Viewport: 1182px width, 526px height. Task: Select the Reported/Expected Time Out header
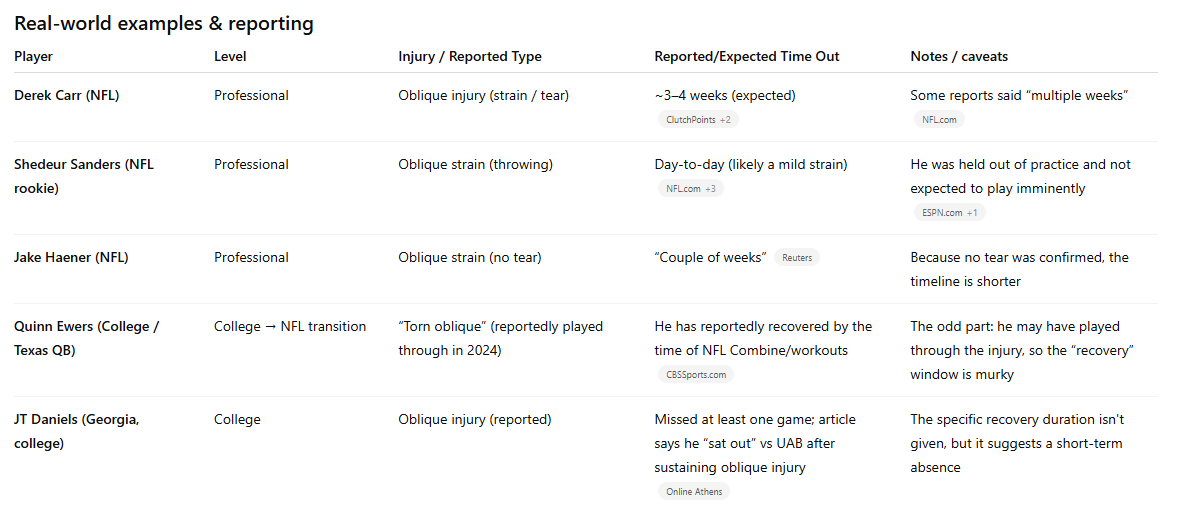pos(746,57)
